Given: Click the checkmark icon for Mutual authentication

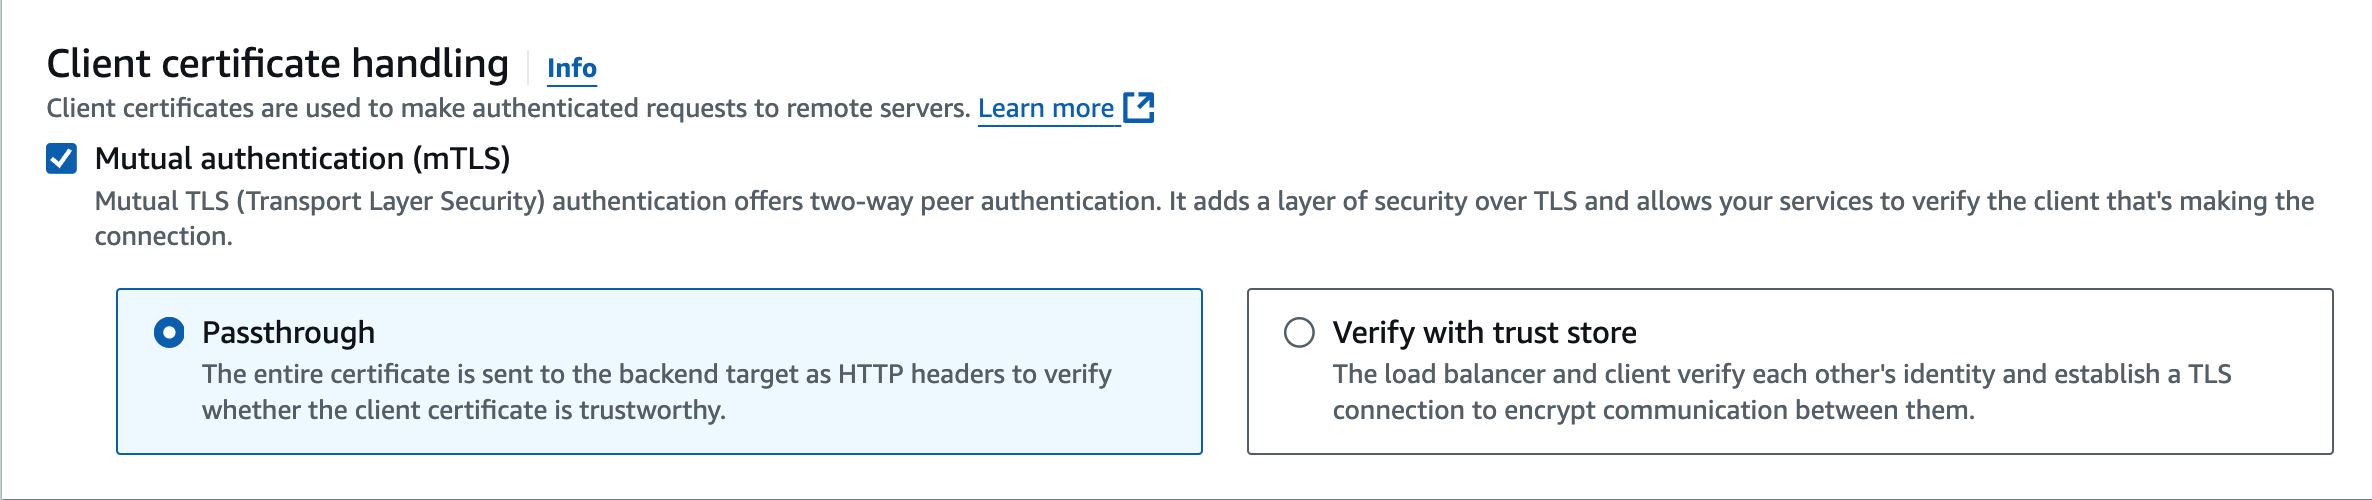Looking at the screenshot, I should pyautogui.click(x=62, y=158).
